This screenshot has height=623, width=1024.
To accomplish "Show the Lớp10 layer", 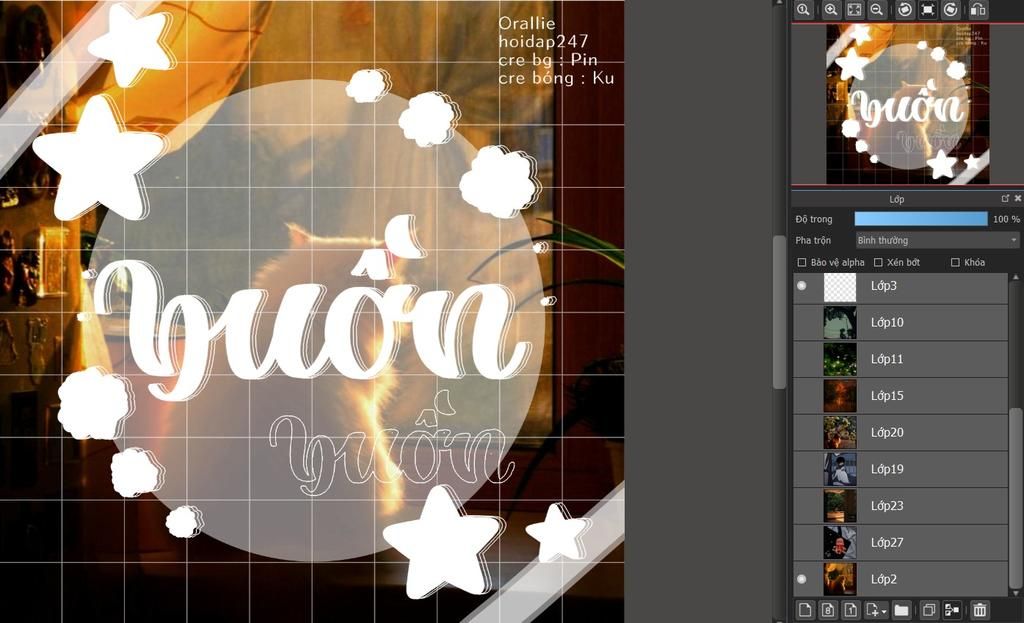I will tap(802, 323).
